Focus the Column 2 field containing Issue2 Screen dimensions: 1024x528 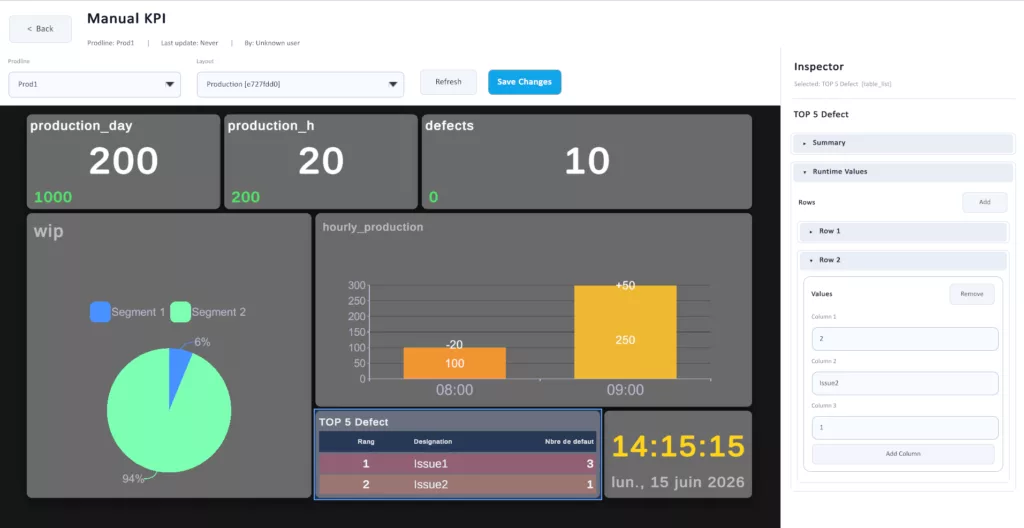point(904,384)
